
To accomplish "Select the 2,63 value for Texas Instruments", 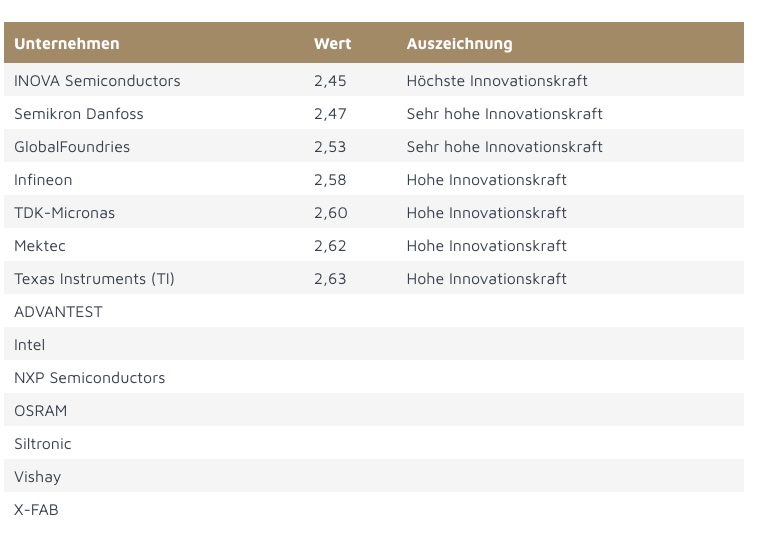I will coord(330,279).
